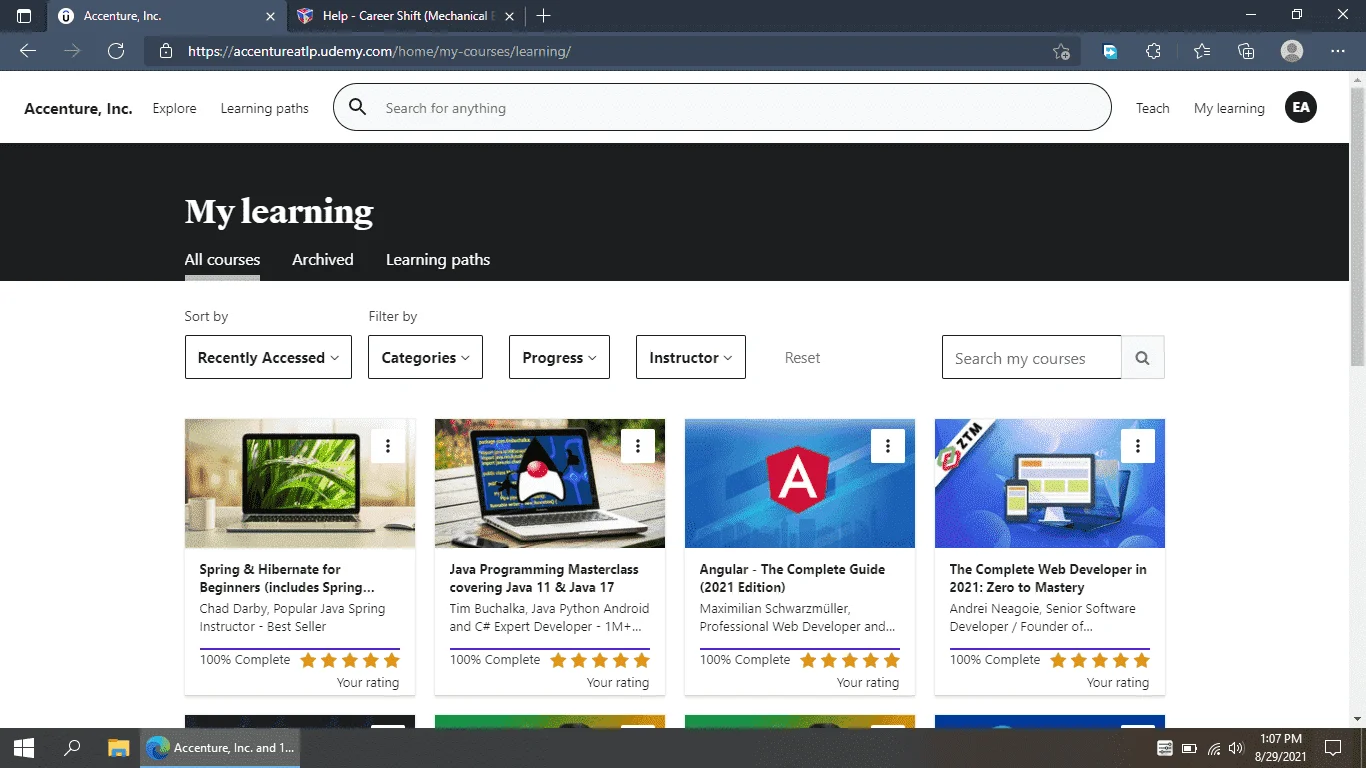
Task: Open the blue extension icon in toolbar
Action: 1110,51
